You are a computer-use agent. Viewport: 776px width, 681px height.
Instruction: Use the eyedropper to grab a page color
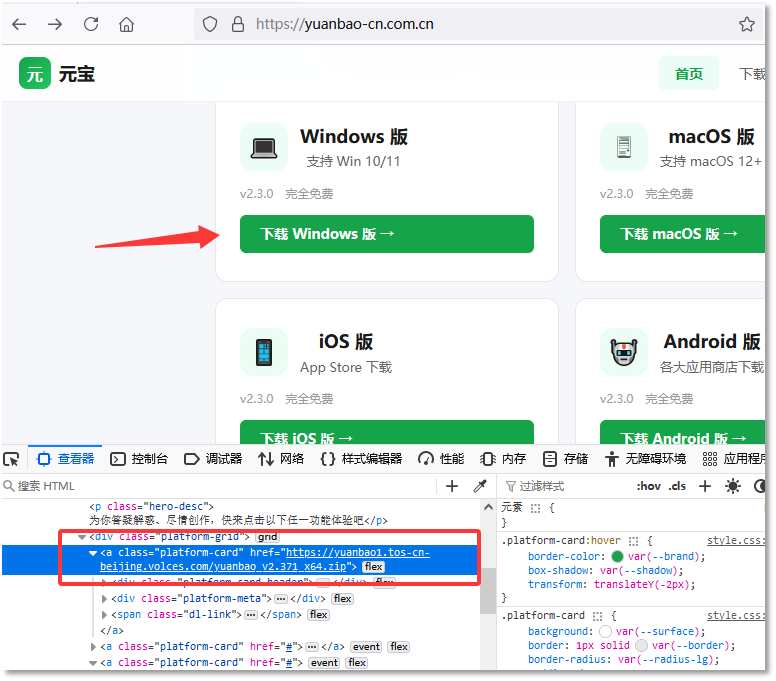tap(480, 486)
